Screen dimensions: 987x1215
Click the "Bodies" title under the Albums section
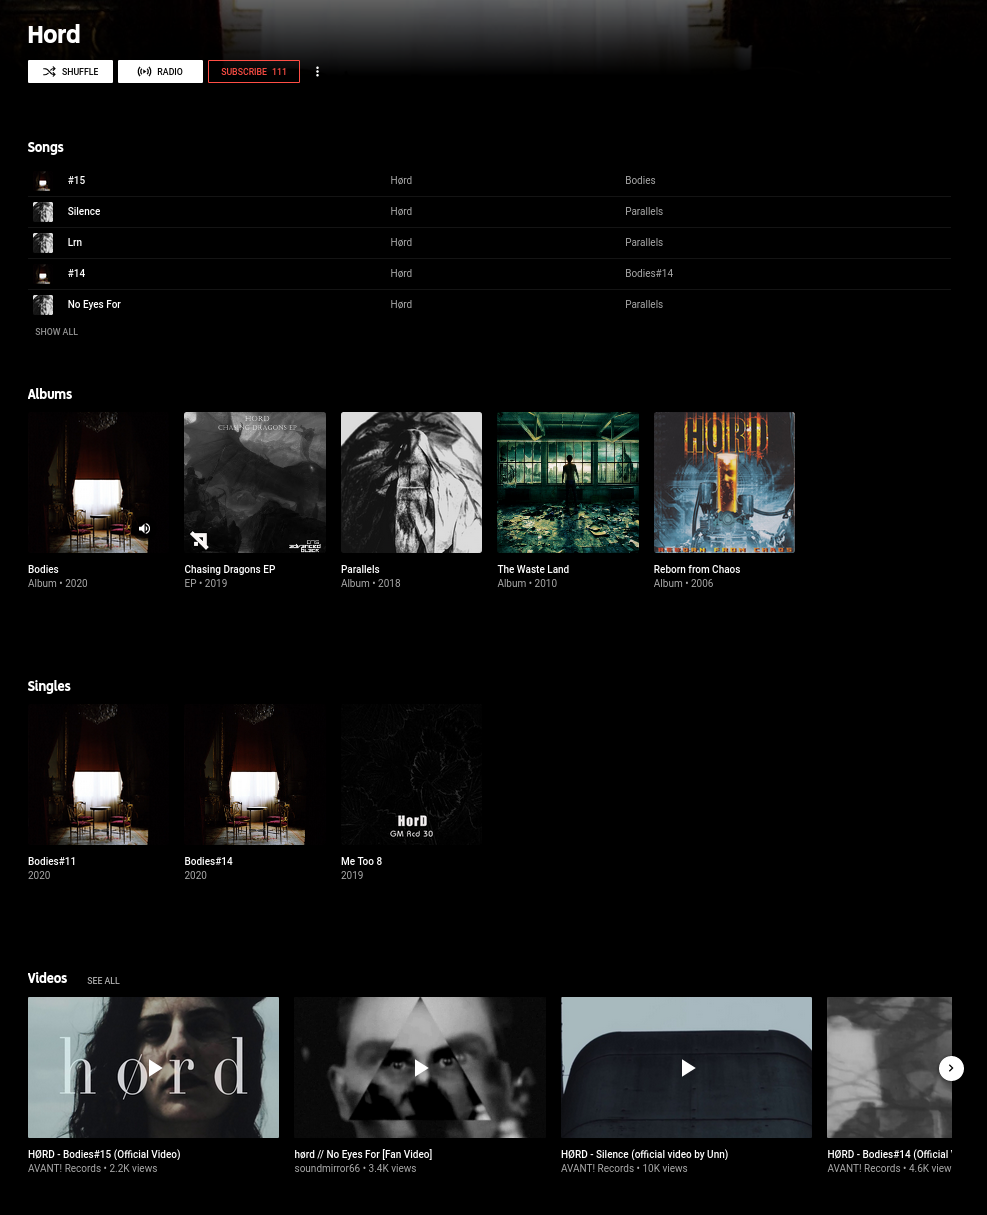coord(43,570)
